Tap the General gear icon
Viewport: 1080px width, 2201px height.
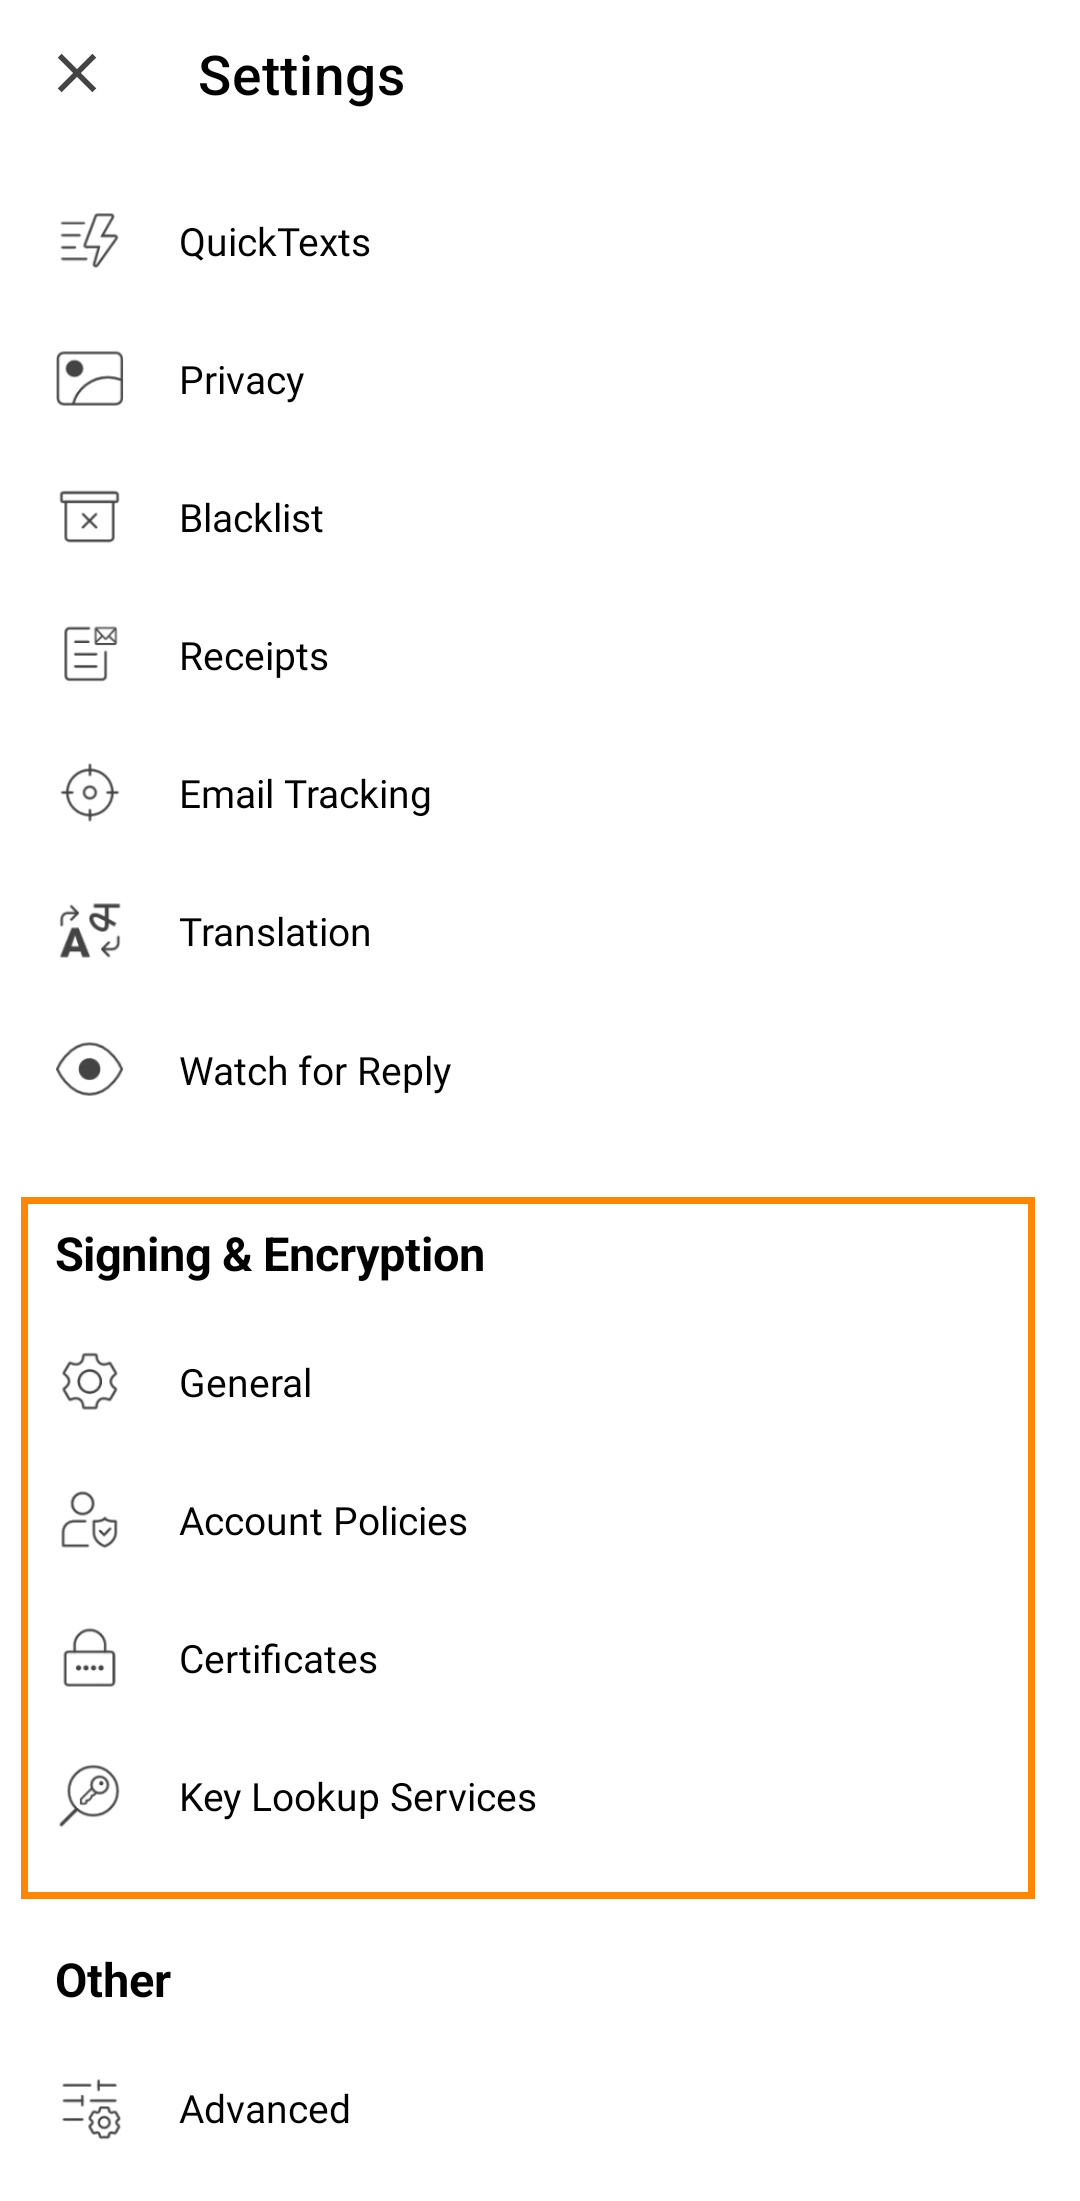(x=89, y=1382)
